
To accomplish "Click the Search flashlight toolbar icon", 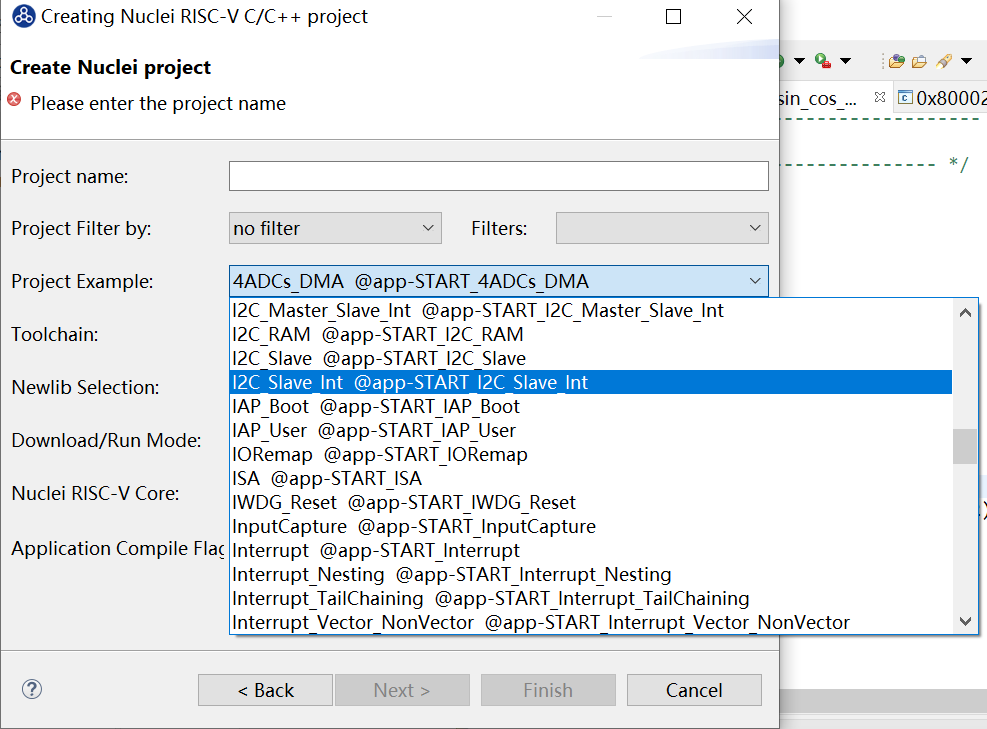I will point(944,61).
